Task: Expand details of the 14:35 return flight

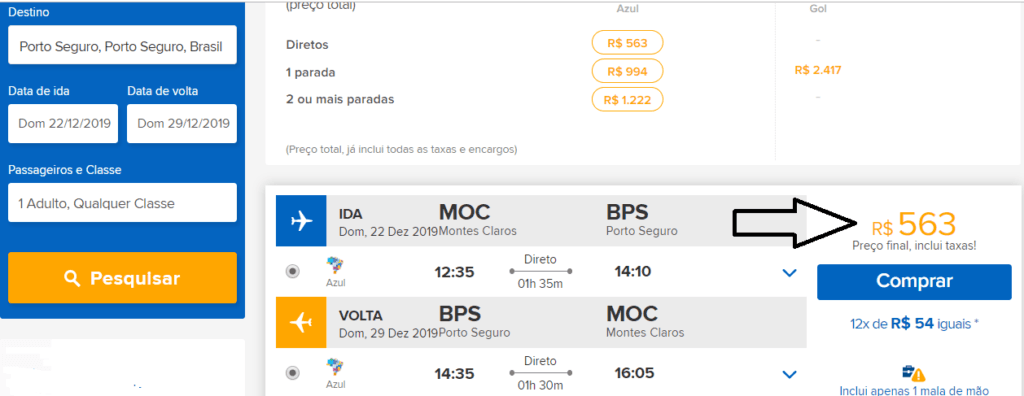Action: point(790,374)
